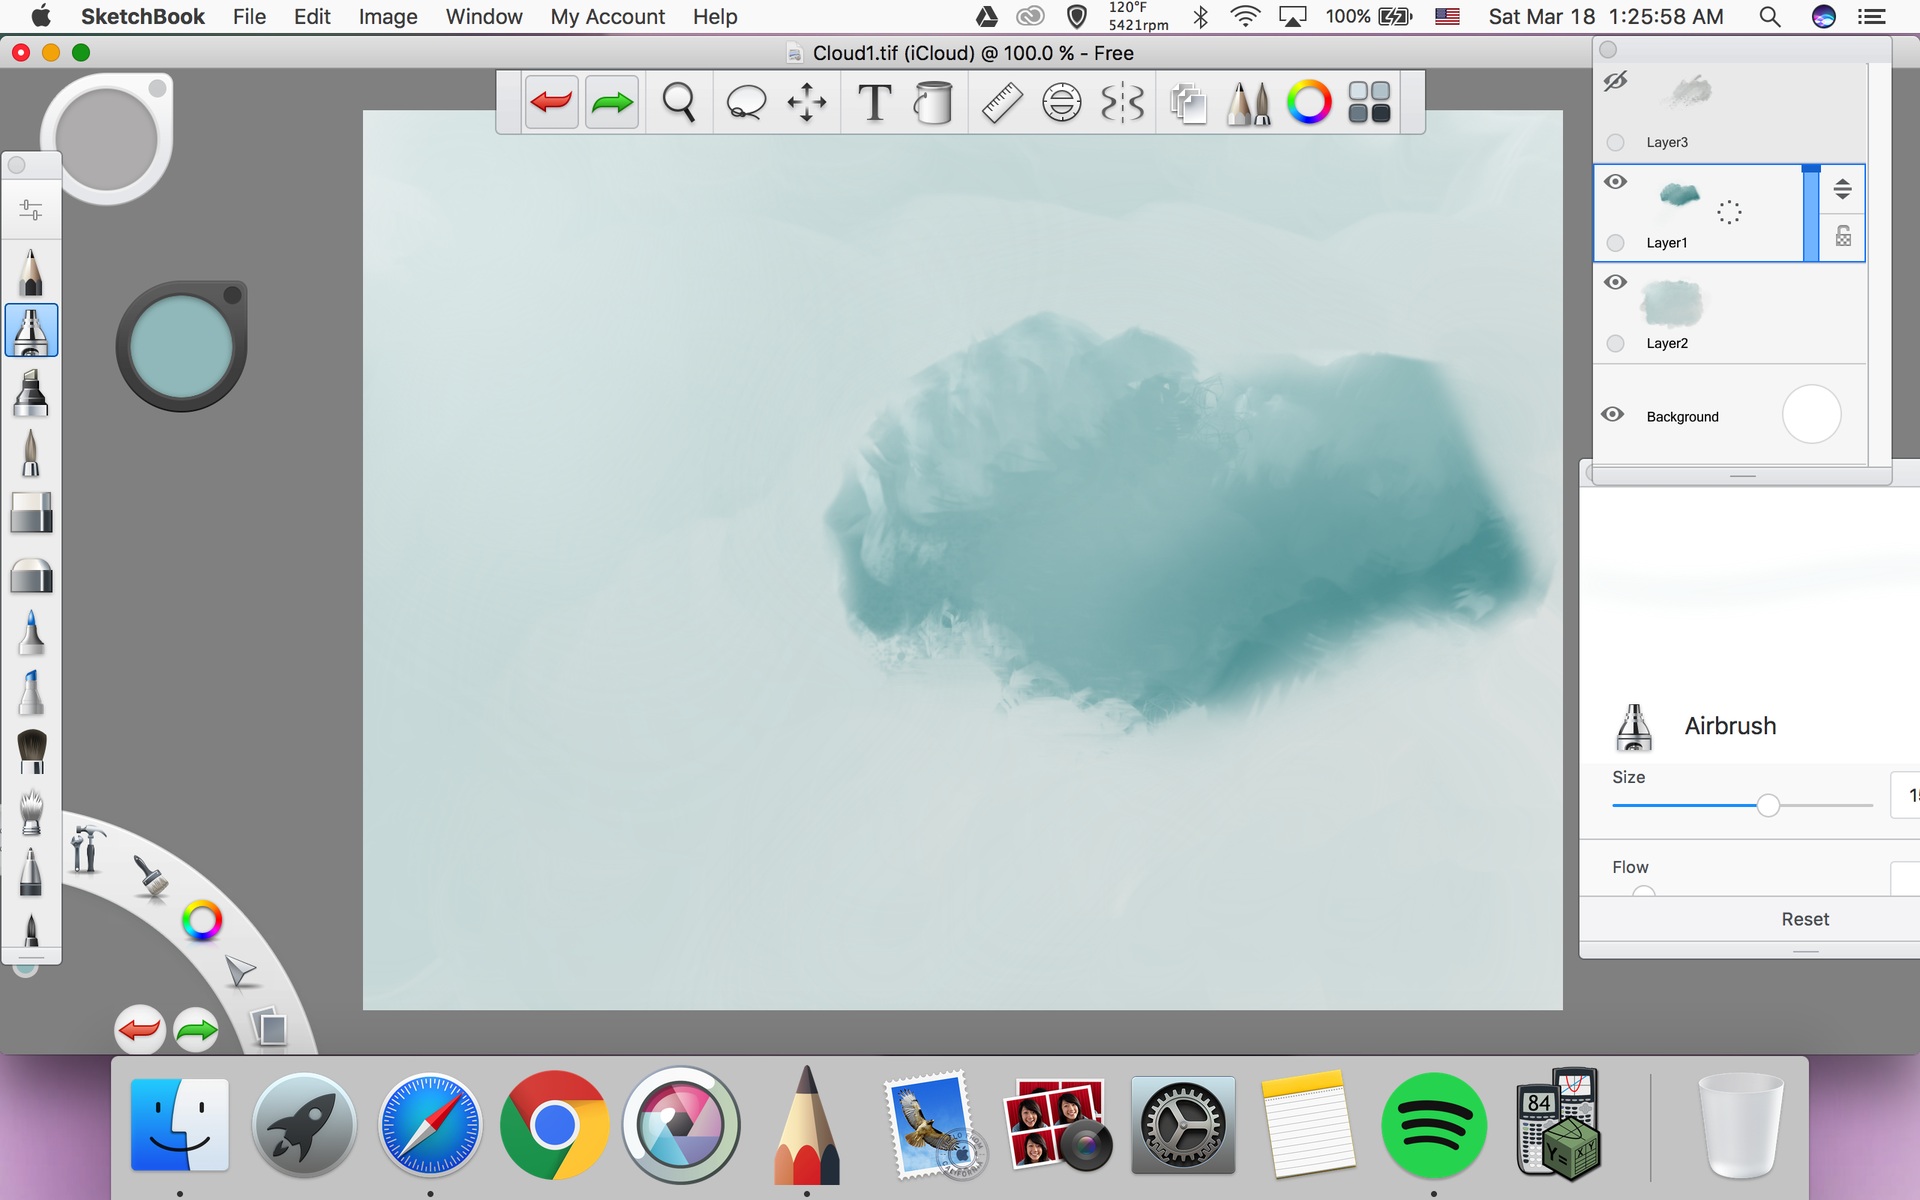The width and height of the screenshot is (1920, 1200).
Task: Click the teal color puck
Action: (181, 346)
